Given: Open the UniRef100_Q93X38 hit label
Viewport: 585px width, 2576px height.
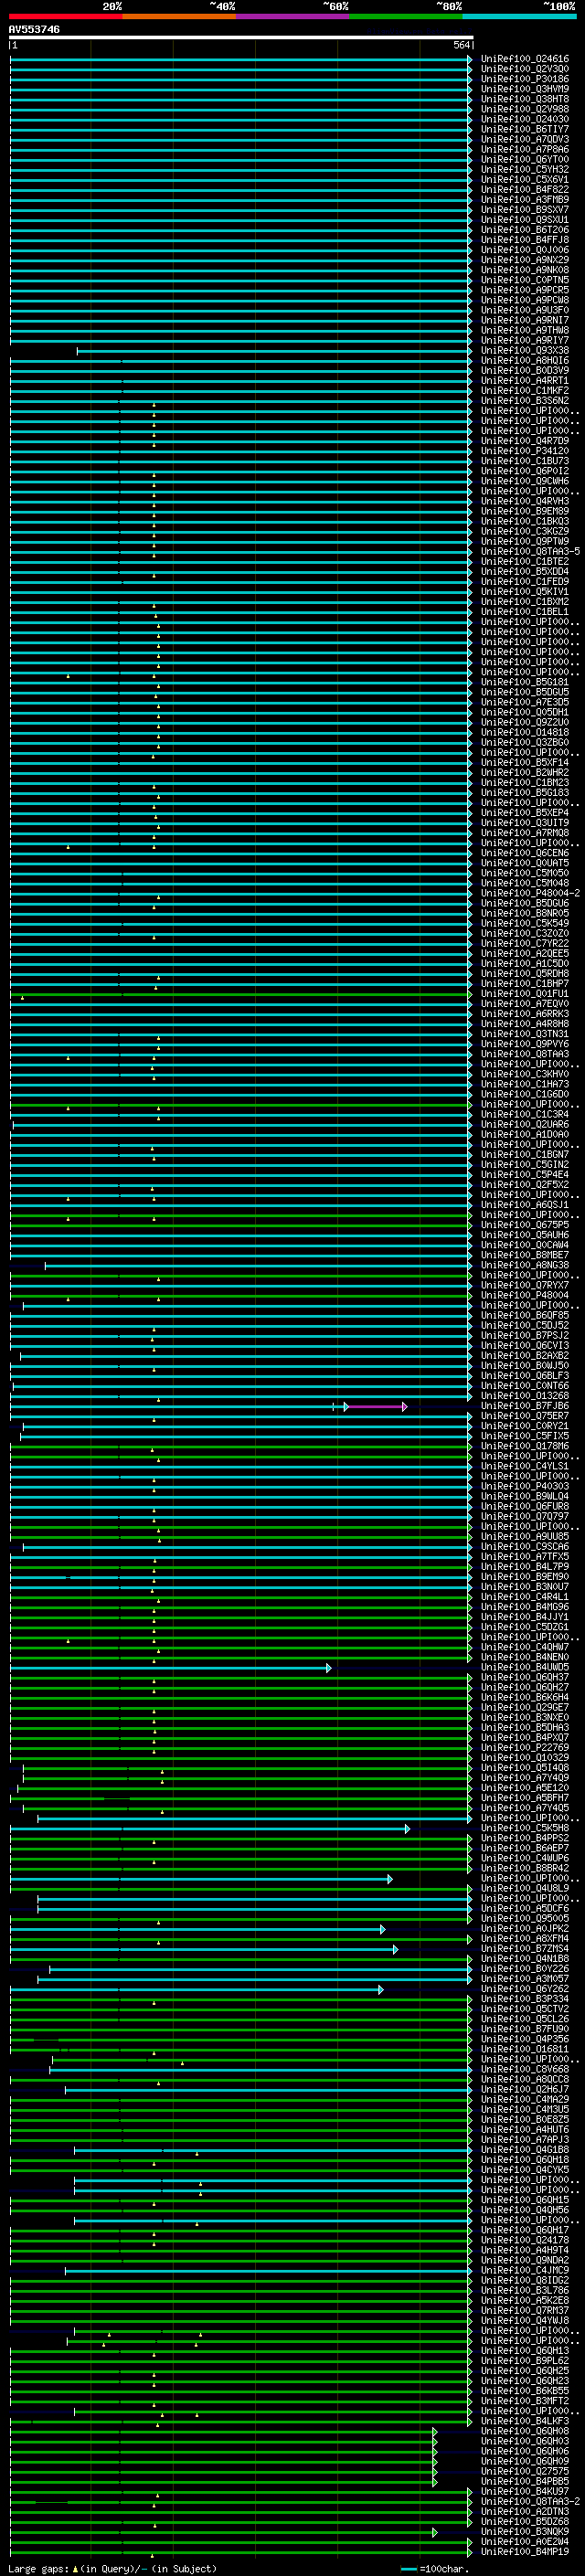Looking at the screenshot, I should pyautogui.click(x=524, y=351).
